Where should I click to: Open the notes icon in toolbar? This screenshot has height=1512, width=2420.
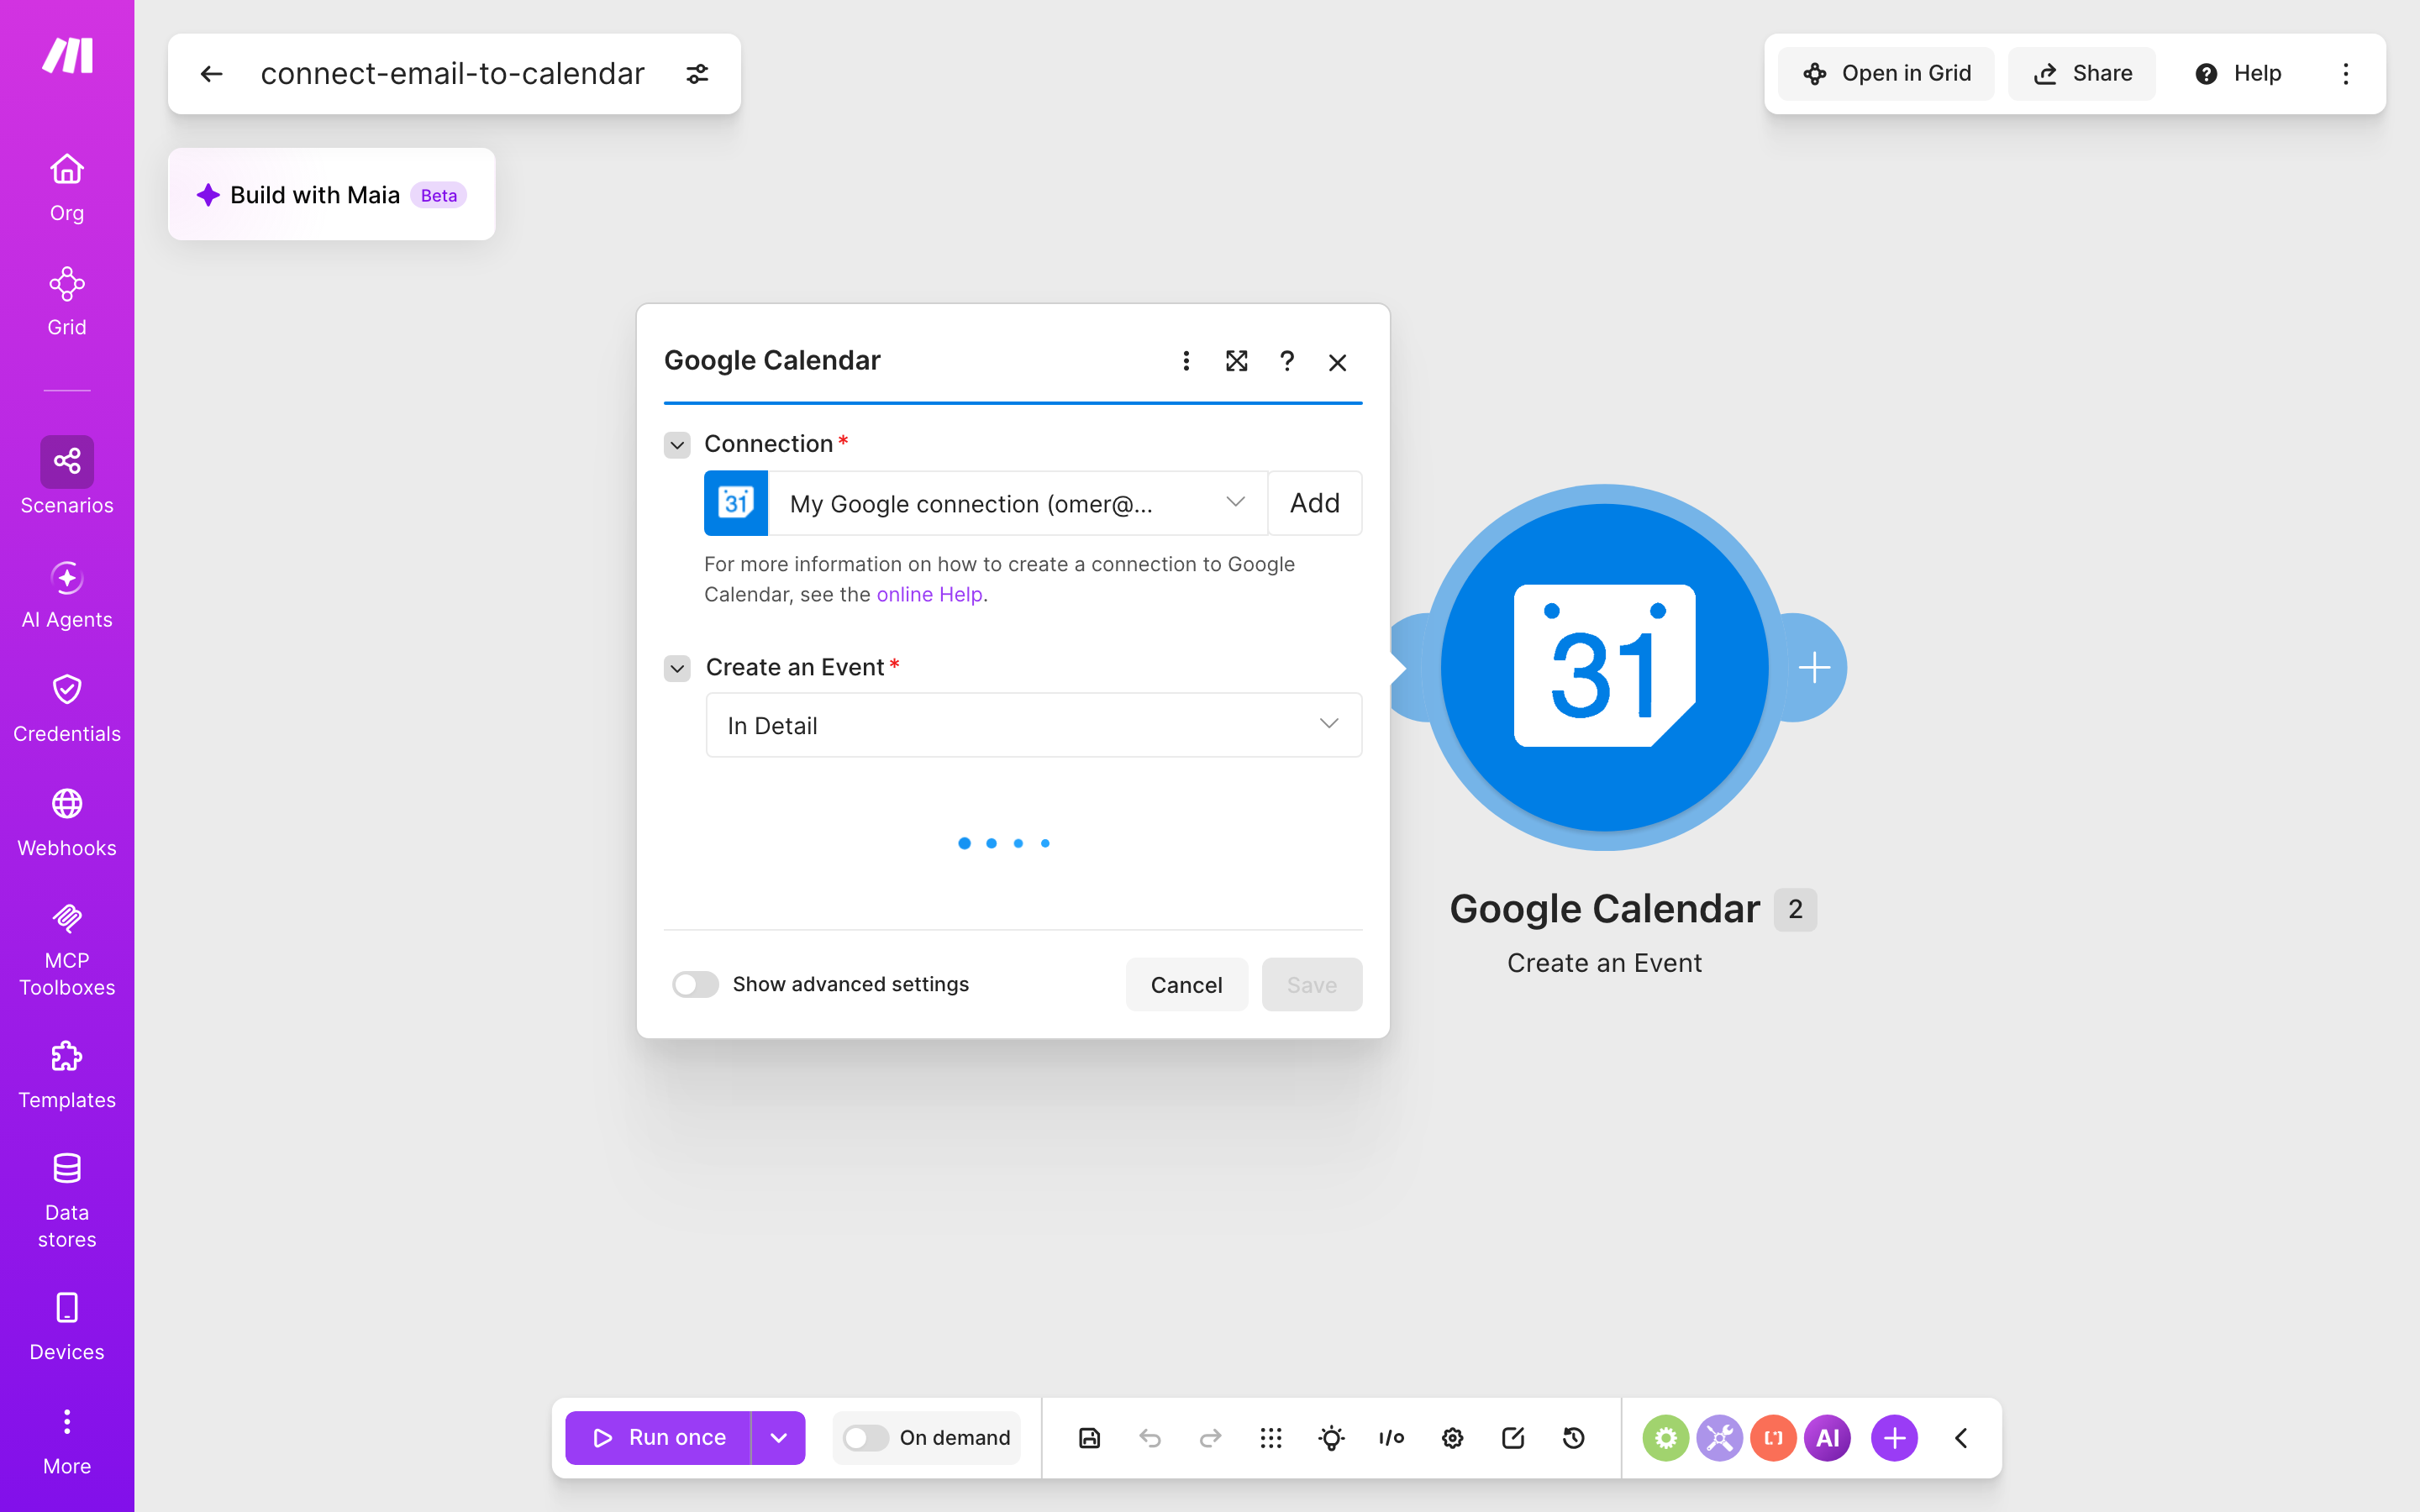[x=1513, y=1438]
